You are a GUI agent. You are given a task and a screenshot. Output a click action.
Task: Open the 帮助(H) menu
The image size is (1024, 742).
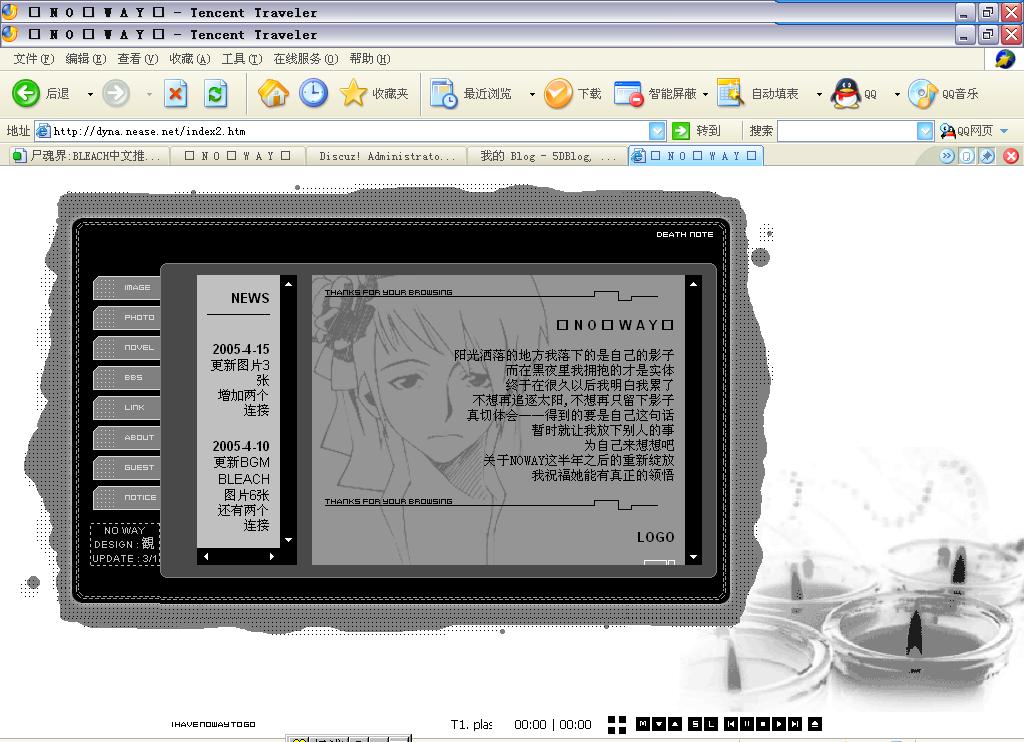pyautogui.click(x=370, y=59)
